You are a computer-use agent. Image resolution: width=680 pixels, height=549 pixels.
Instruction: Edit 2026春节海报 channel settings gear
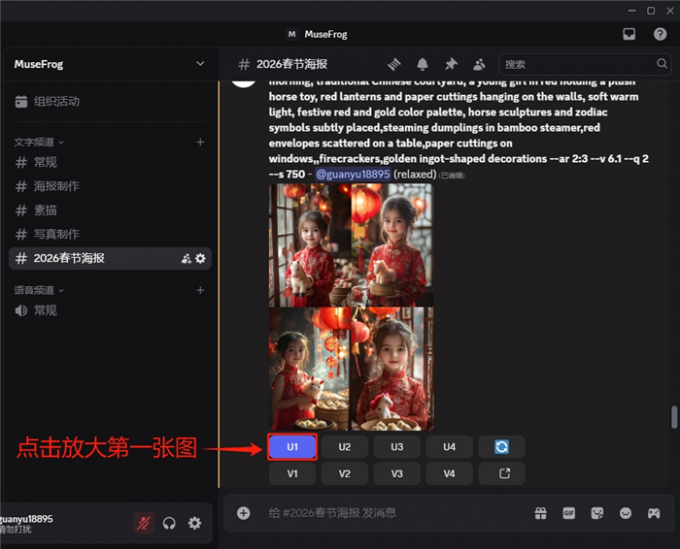pyautogui.click(x=200, y=258)
